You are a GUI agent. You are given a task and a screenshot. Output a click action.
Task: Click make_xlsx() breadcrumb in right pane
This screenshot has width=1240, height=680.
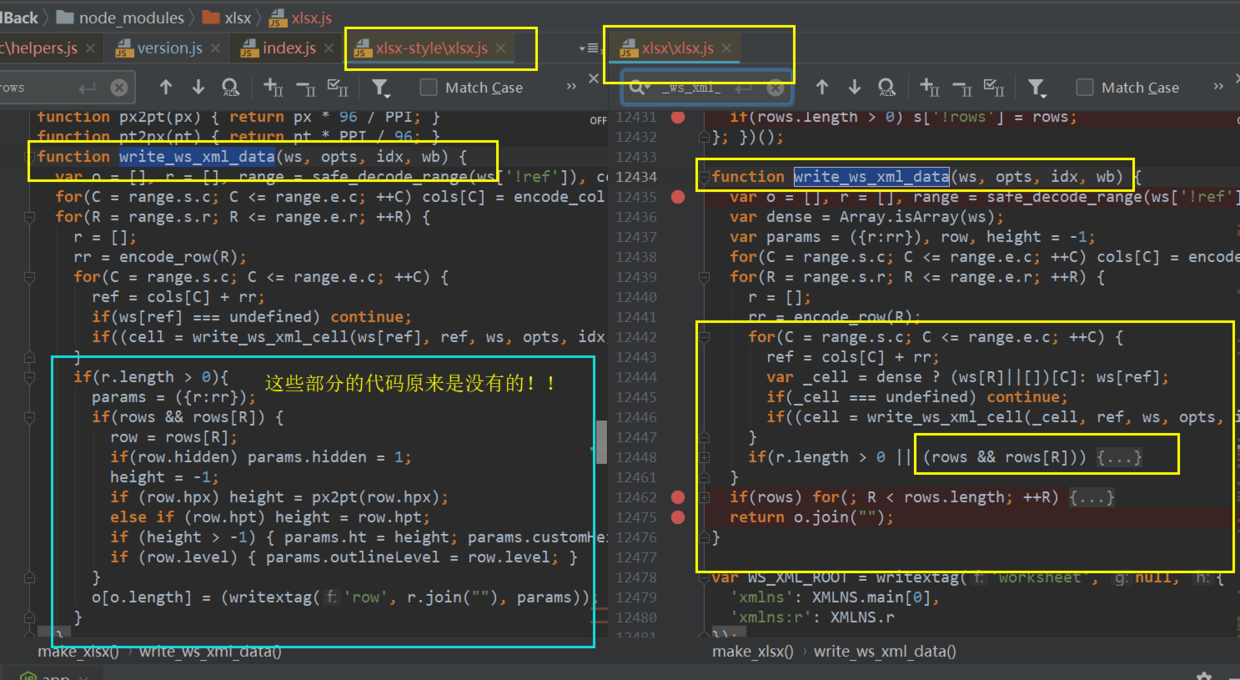click(753, 651)
